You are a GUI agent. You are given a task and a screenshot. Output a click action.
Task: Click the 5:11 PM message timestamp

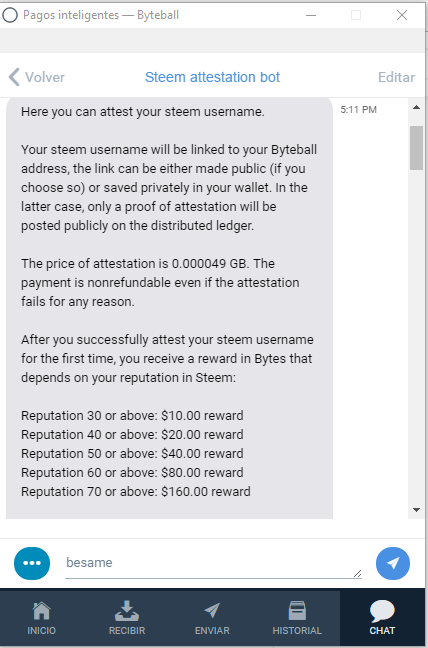click(x=359, y=110)
